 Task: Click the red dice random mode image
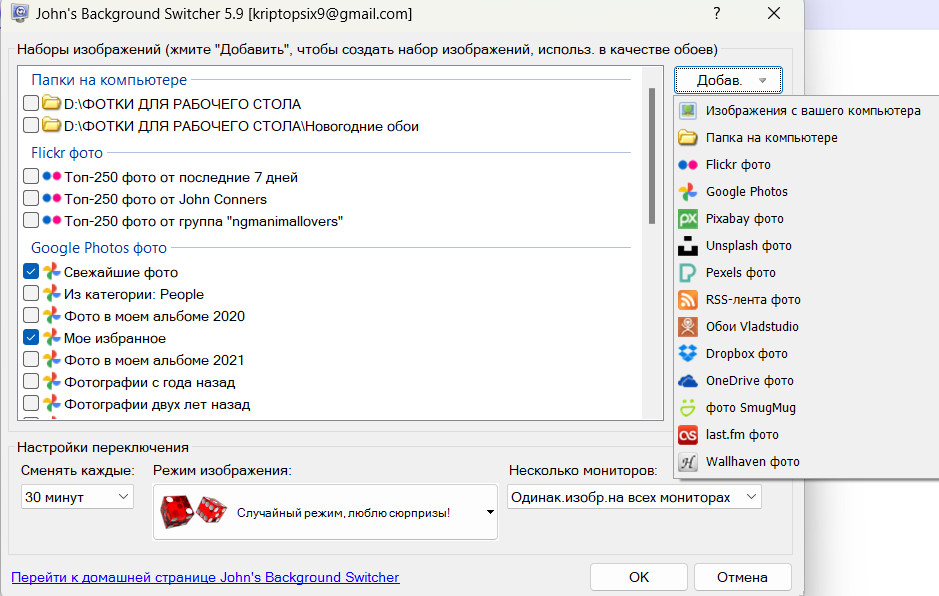193,511
